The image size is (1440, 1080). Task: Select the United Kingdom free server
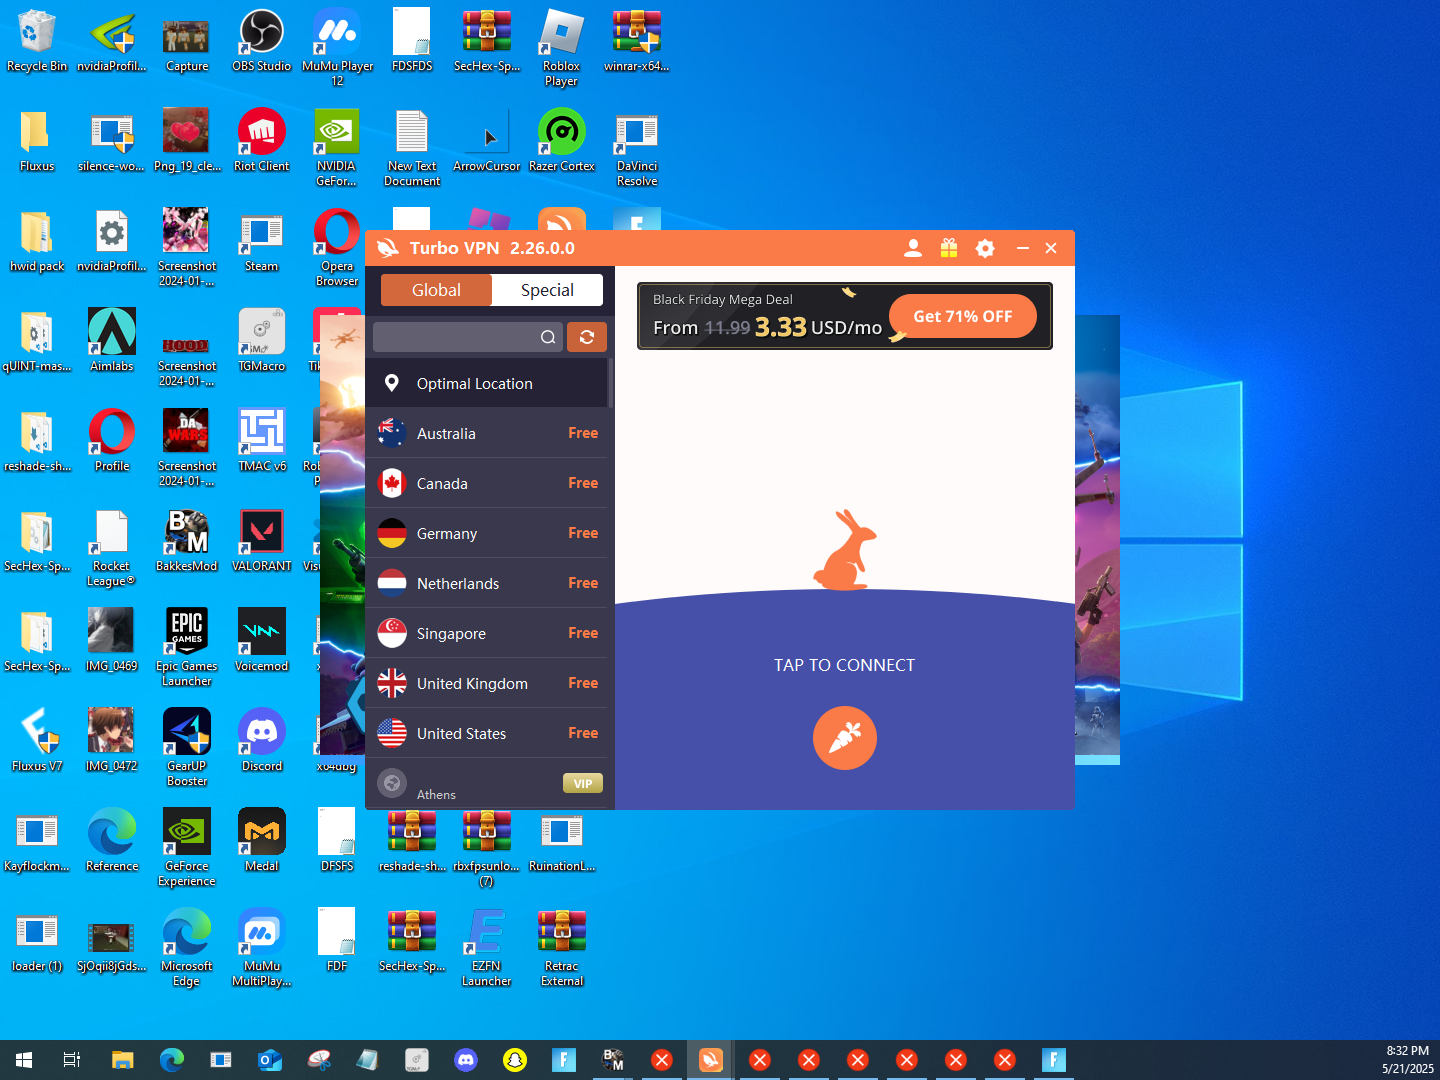click(x=487, y=683)
